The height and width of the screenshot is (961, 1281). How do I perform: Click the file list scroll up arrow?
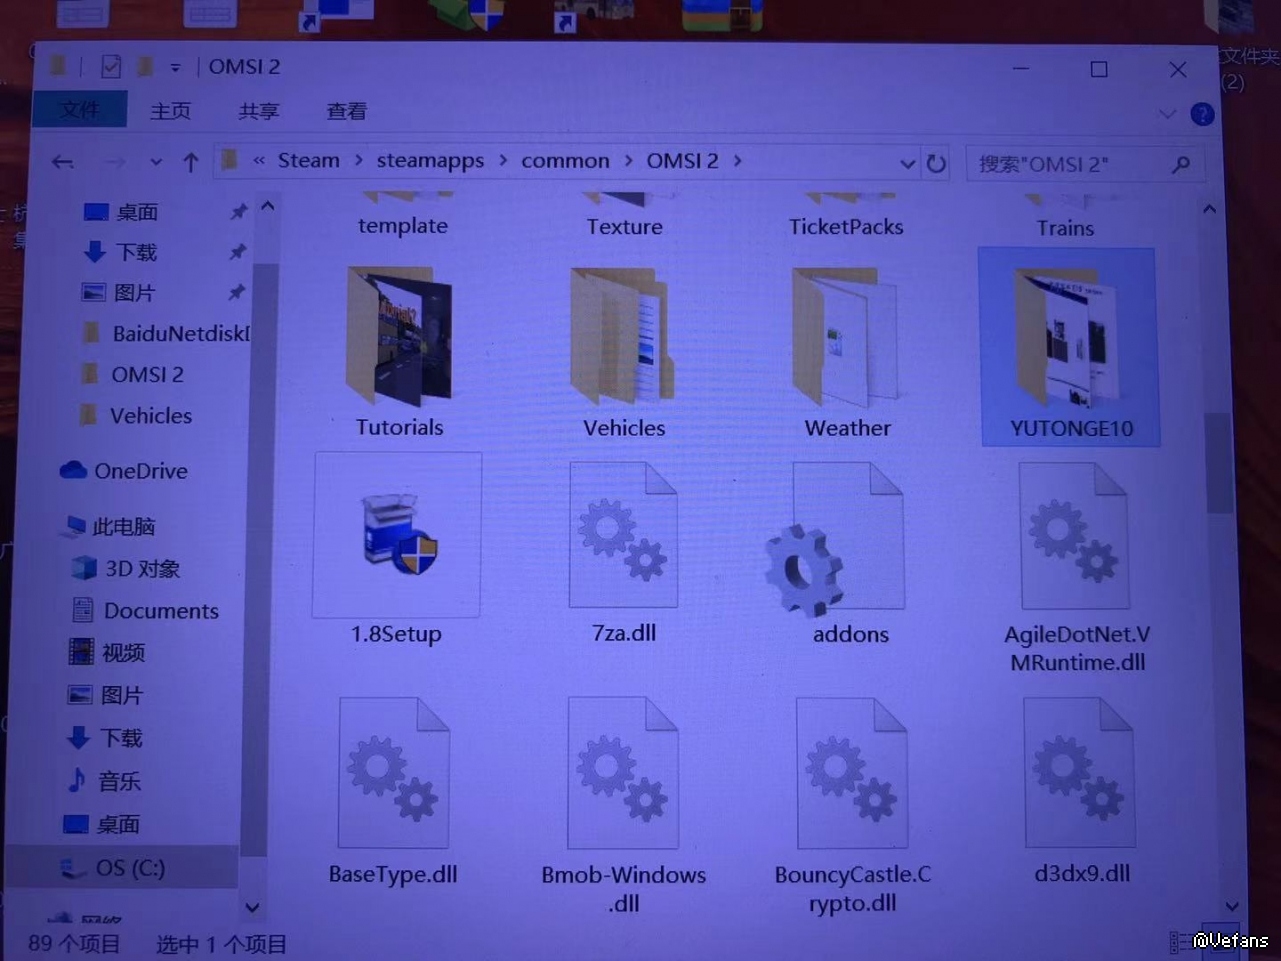[1209, 210]
